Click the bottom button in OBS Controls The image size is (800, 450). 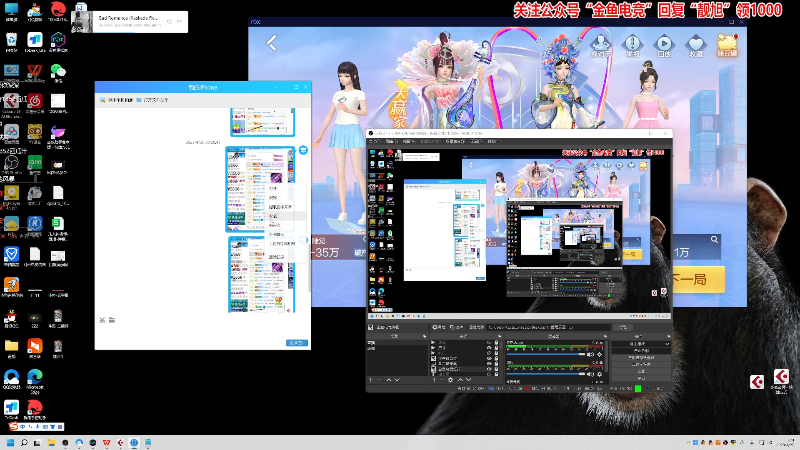pyautogui.click(x=641, y=378)
